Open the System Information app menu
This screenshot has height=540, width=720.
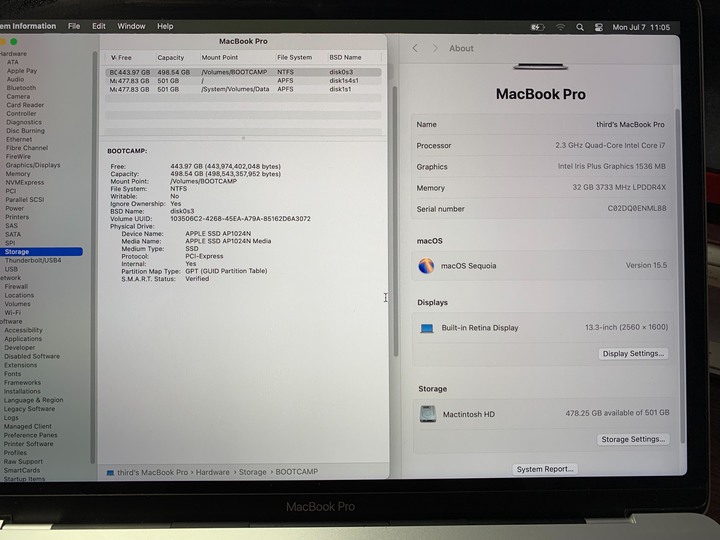(28, 26)
